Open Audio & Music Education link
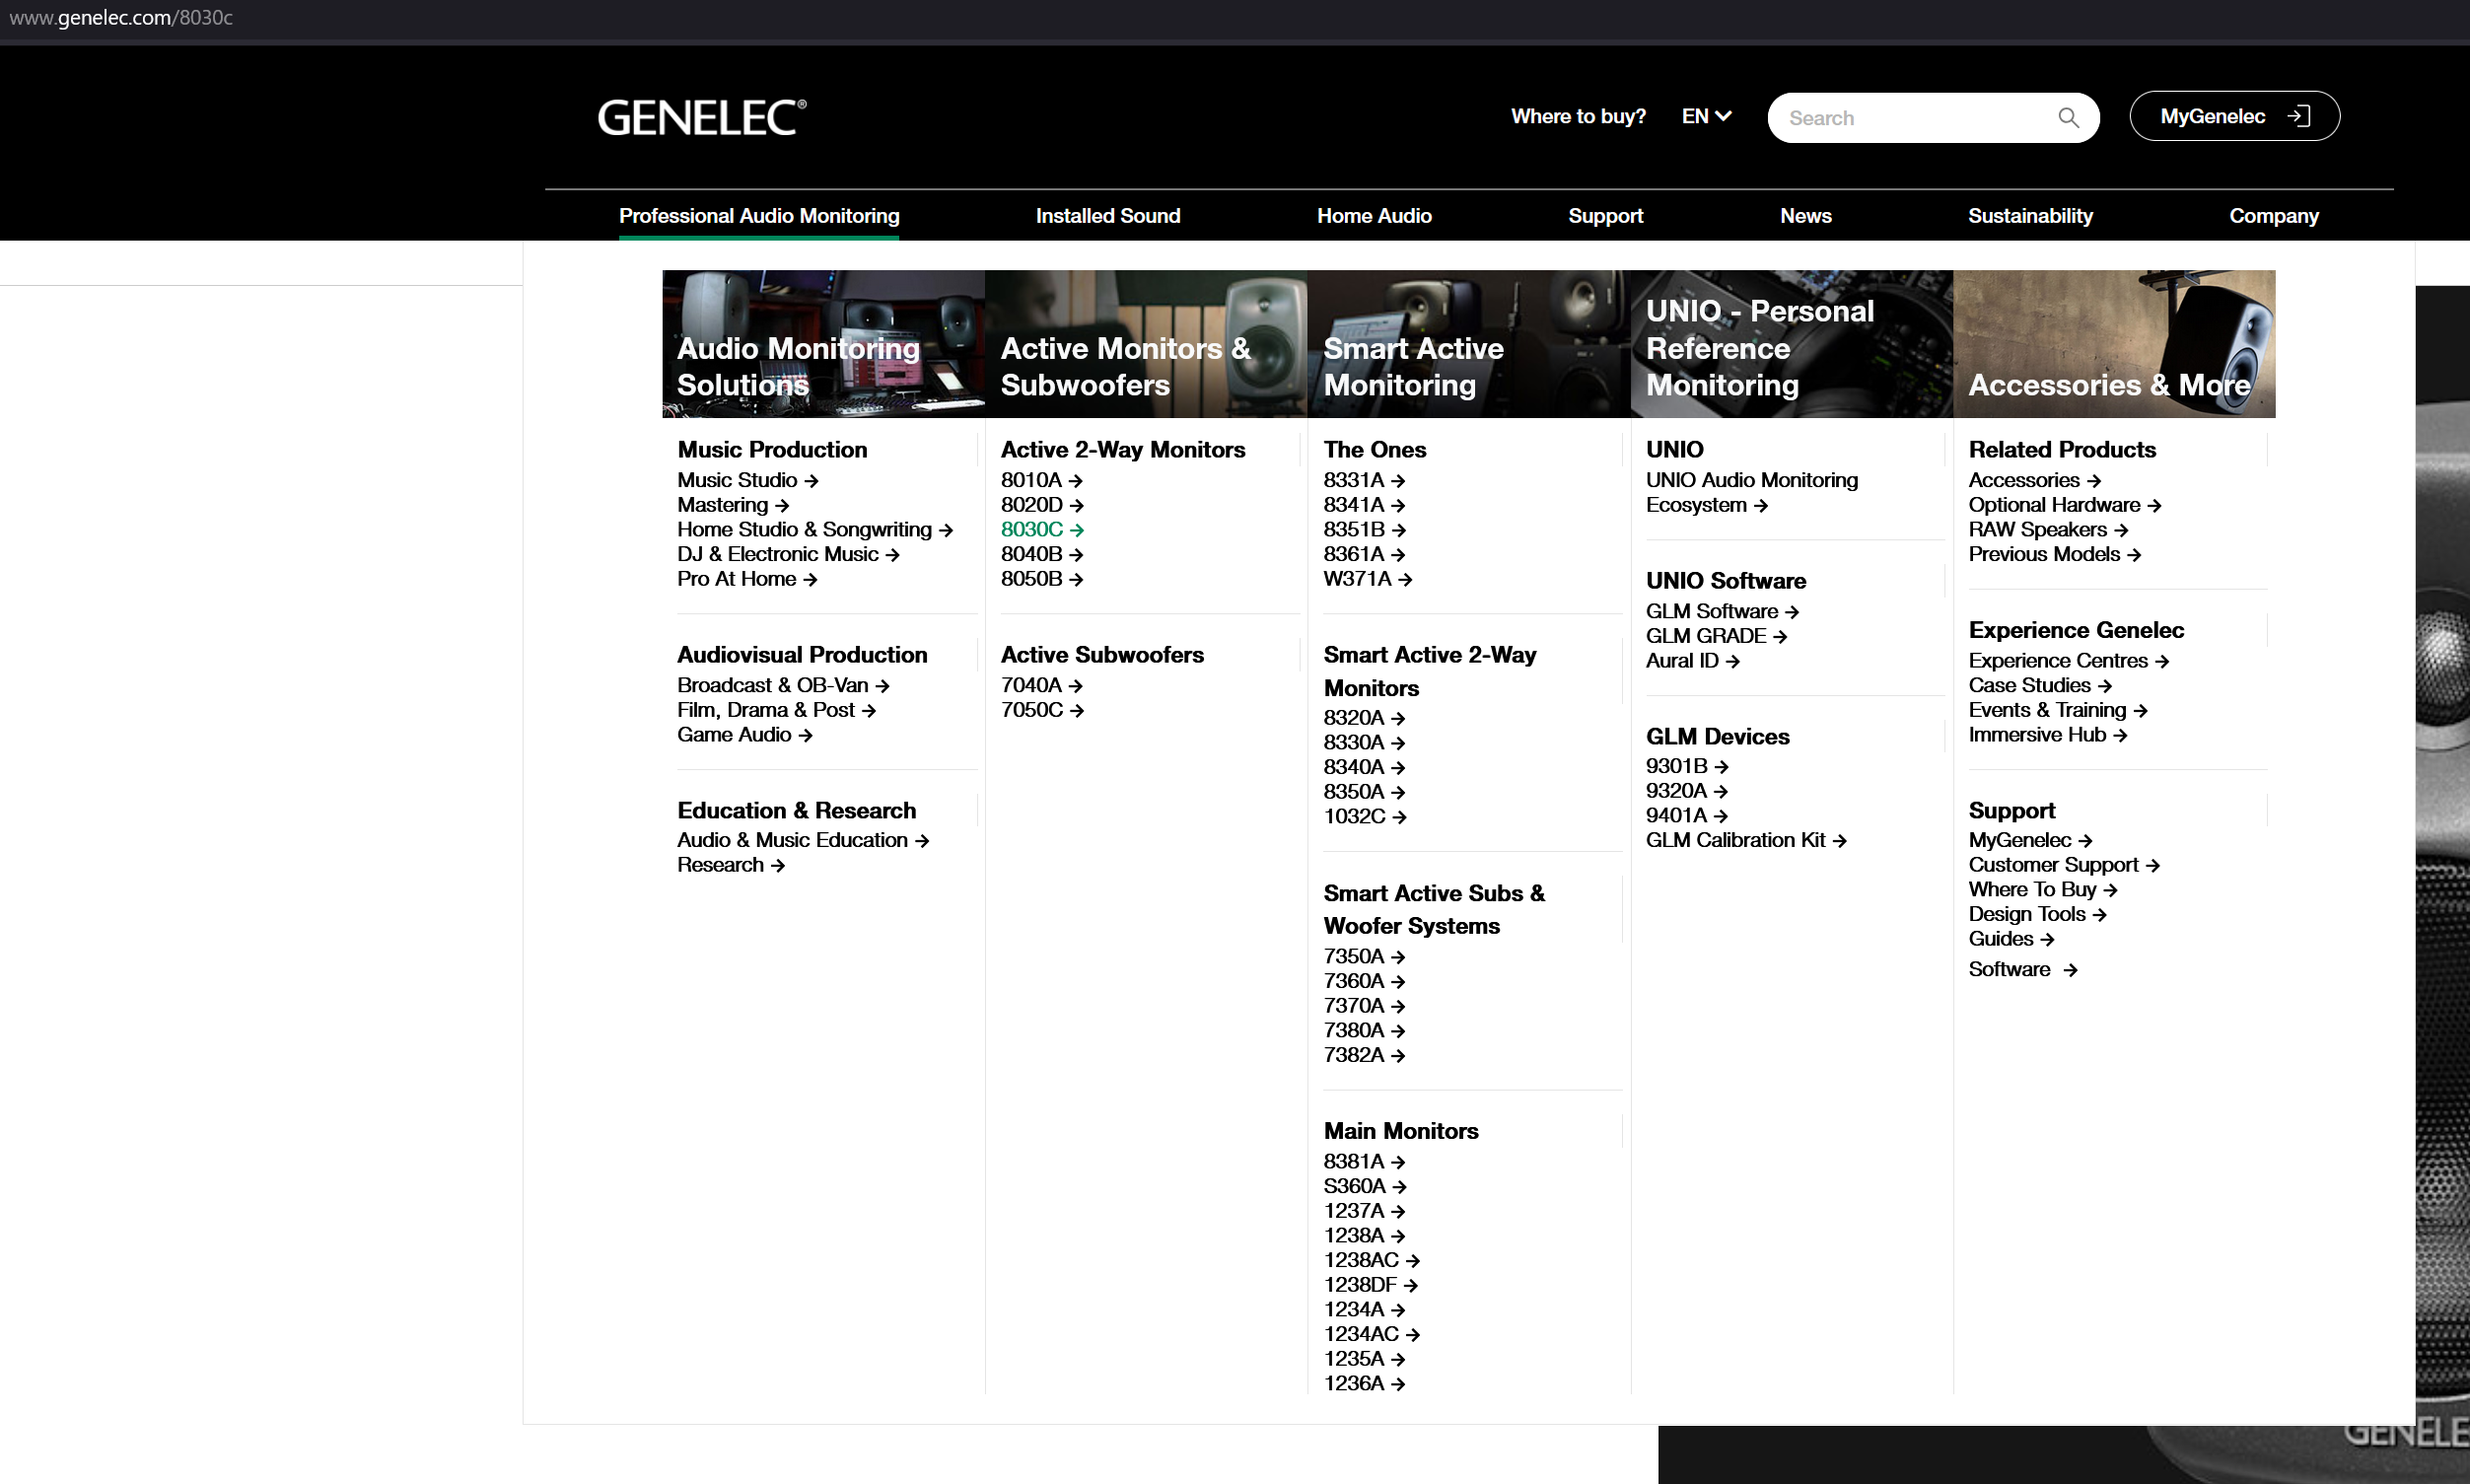 point(803,840)
